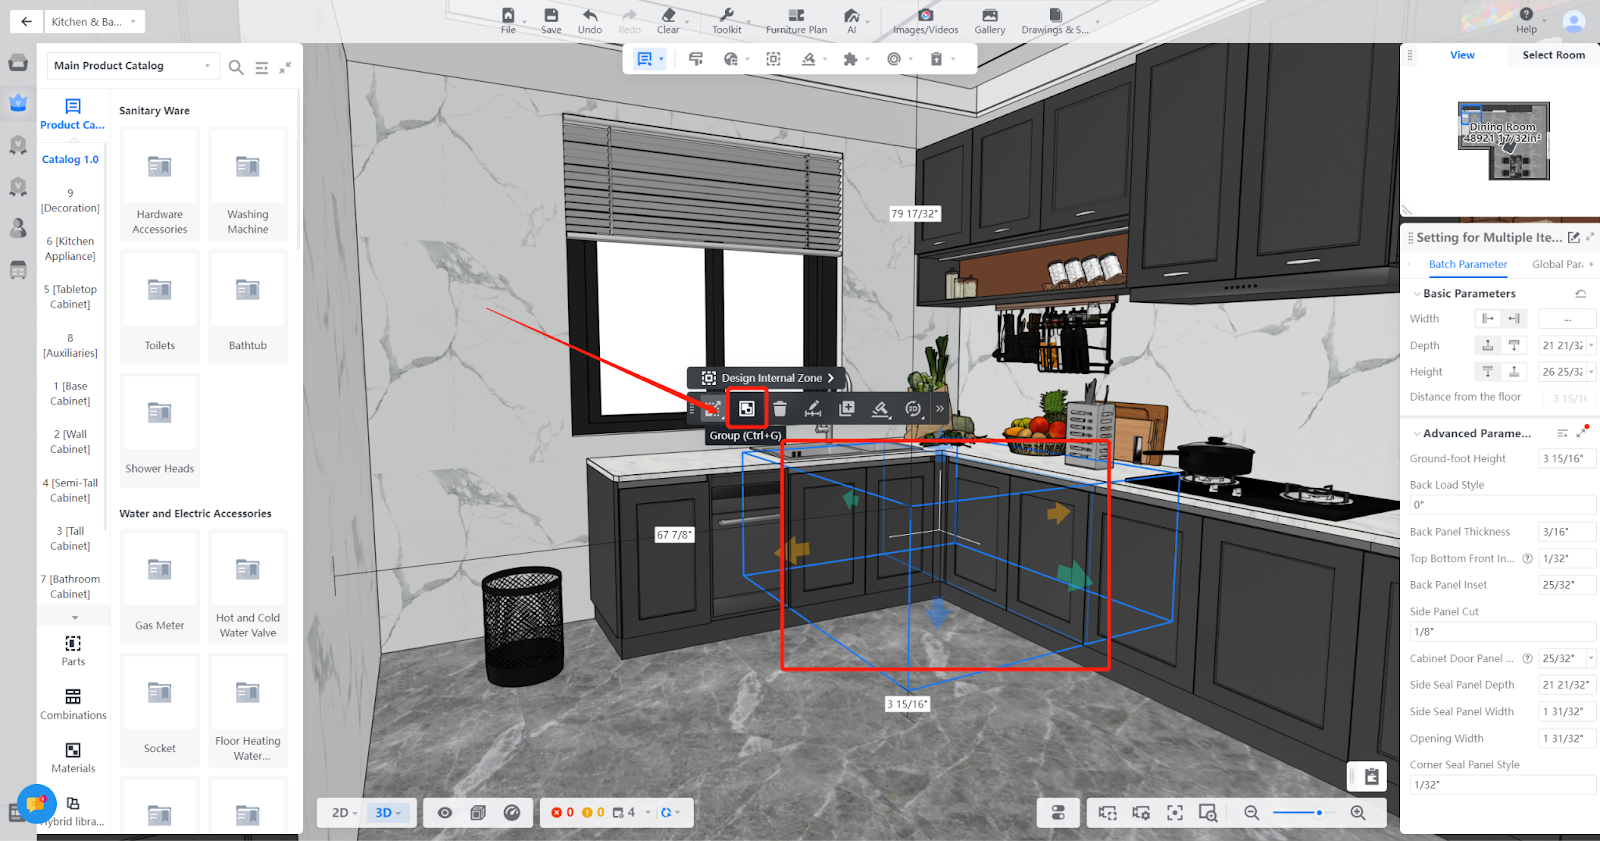Select Height top-anchor option
This screenshot has width=1600, height=841.
1488,372
